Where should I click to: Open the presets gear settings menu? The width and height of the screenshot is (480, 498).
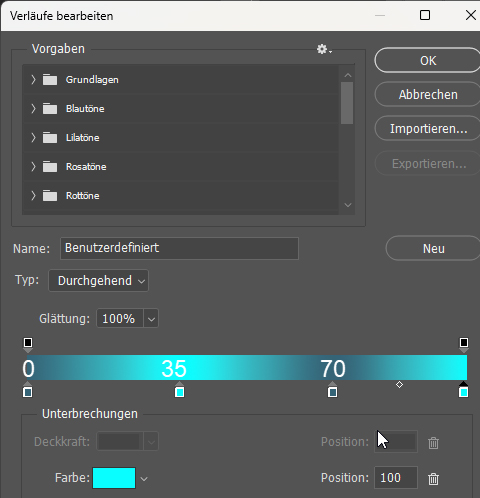(x=324, y=49)
